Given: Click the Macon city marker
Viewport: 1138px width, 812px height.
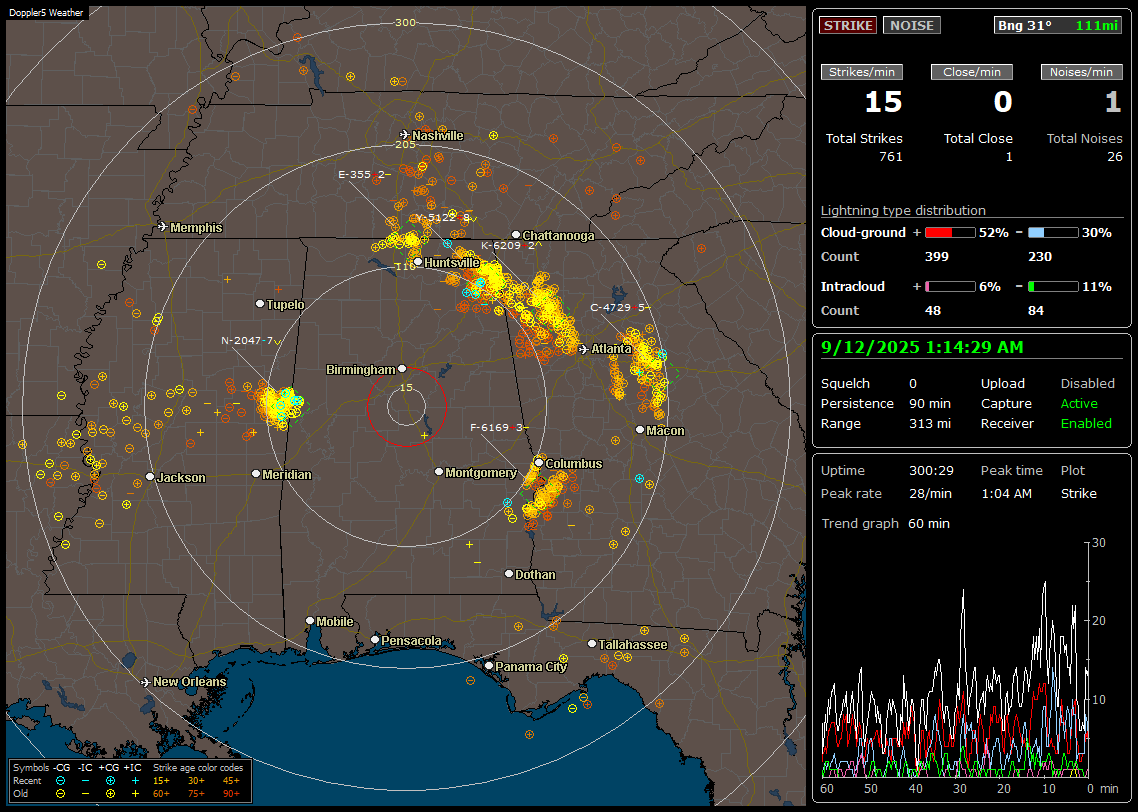Looking at the screenshot, I should click(639, 430).
